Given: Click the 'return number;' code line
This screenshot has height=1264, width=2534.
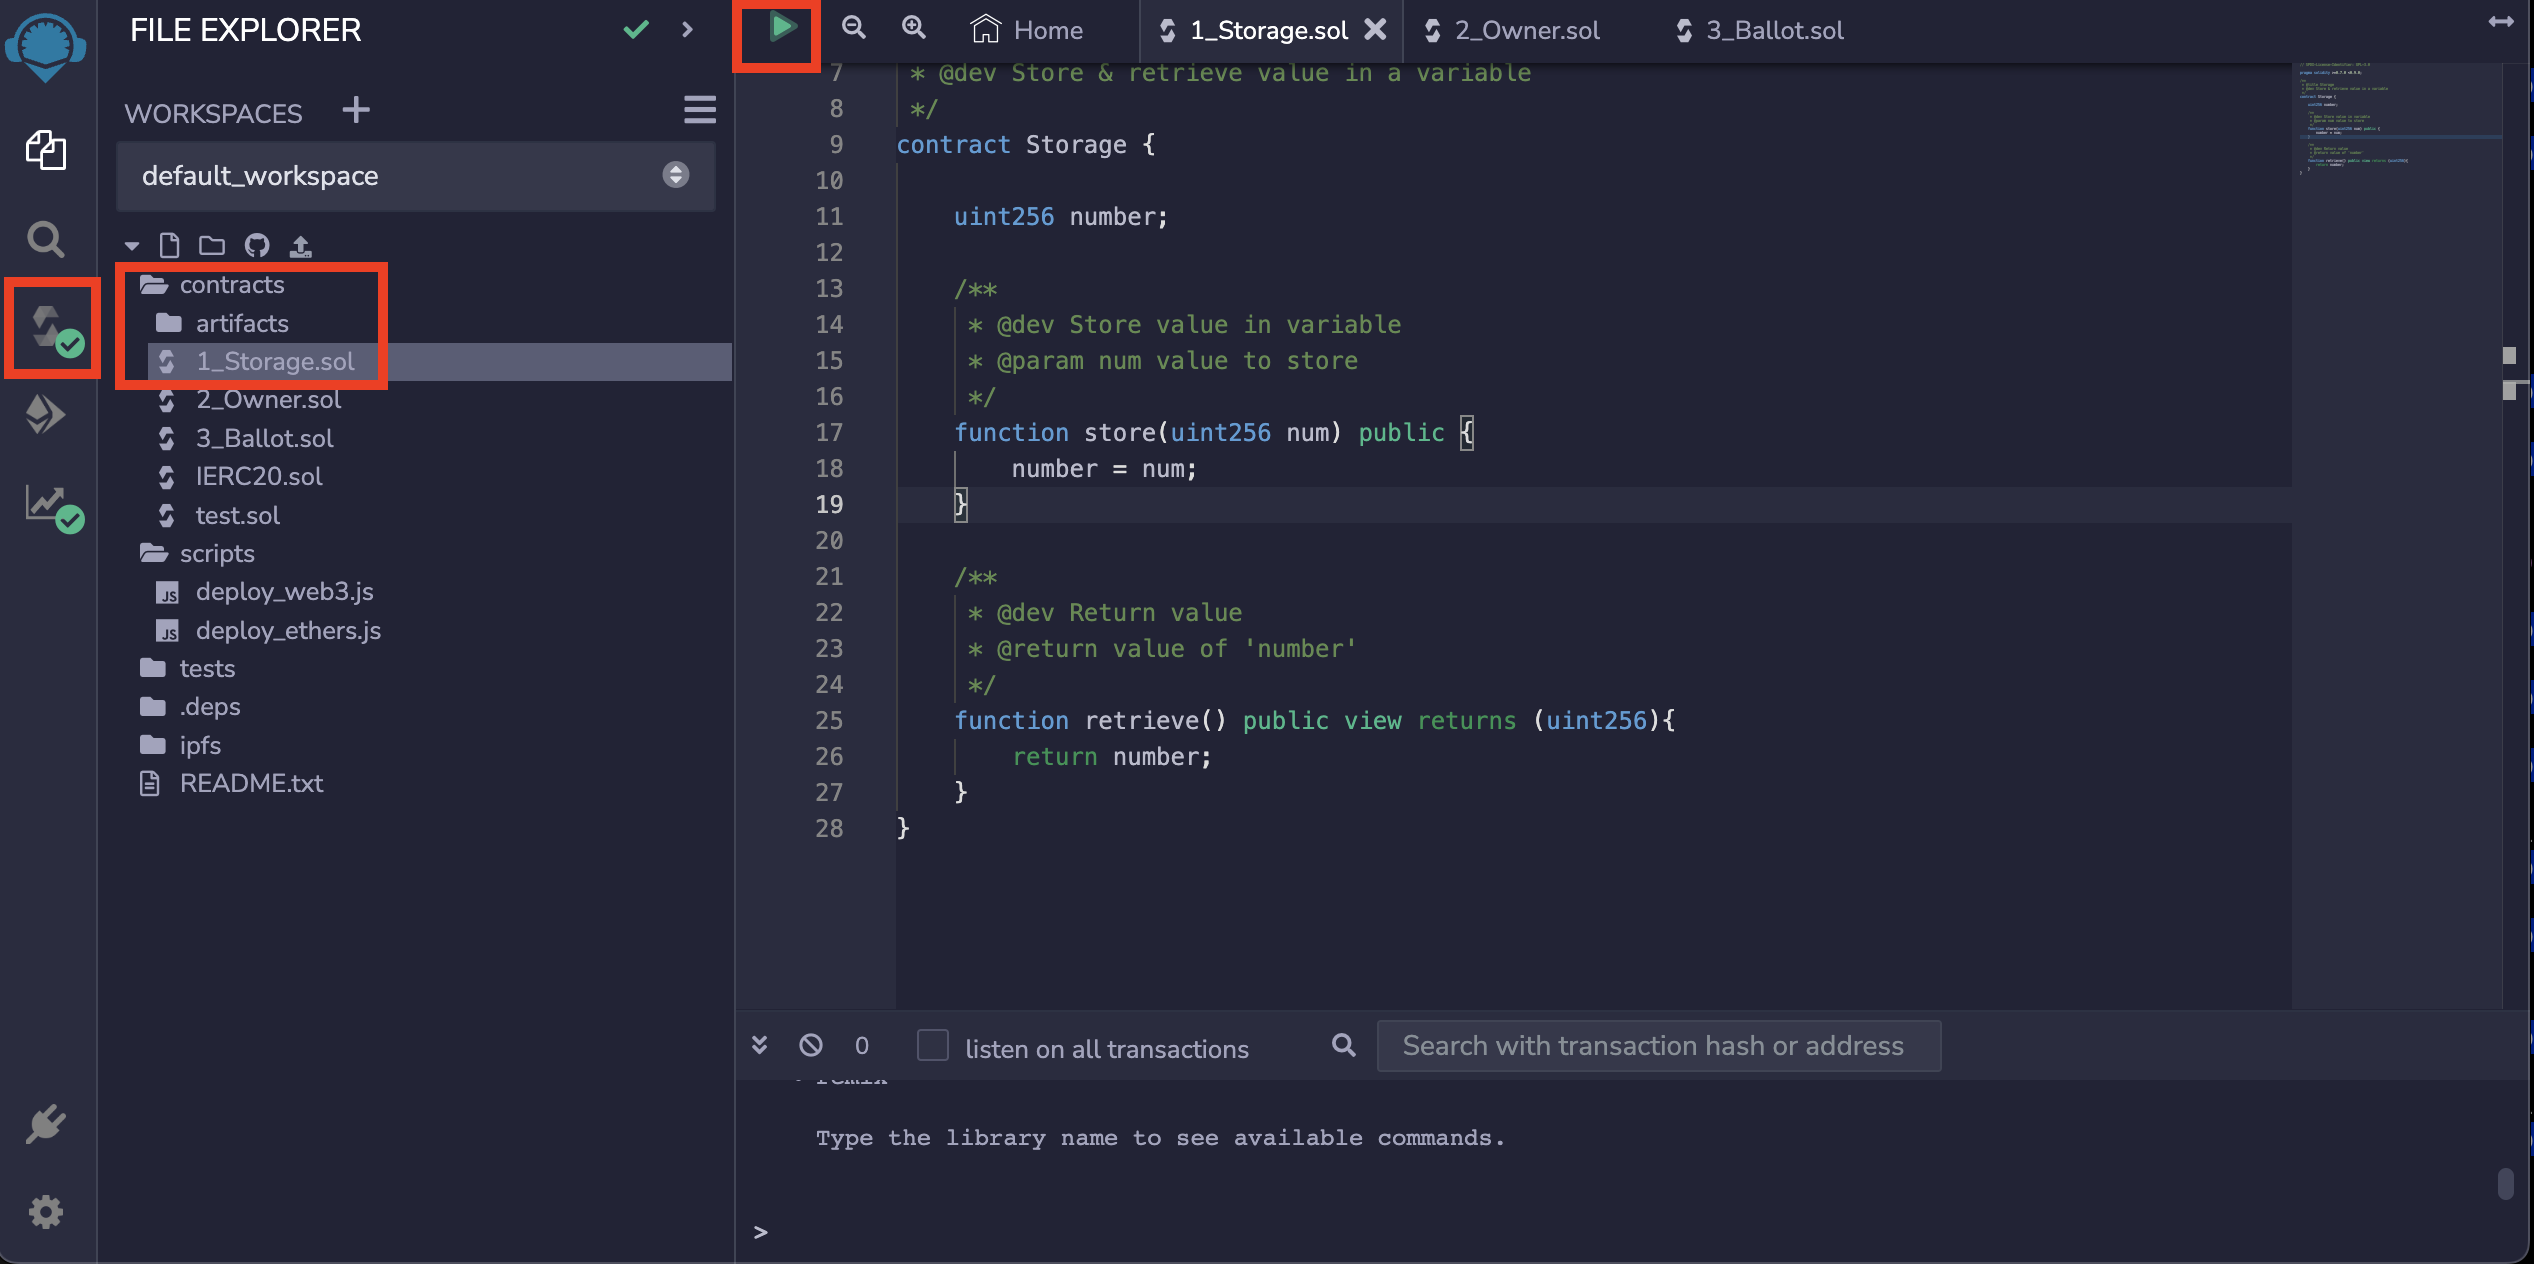Looking at the screenshot, I should 1111,756.
